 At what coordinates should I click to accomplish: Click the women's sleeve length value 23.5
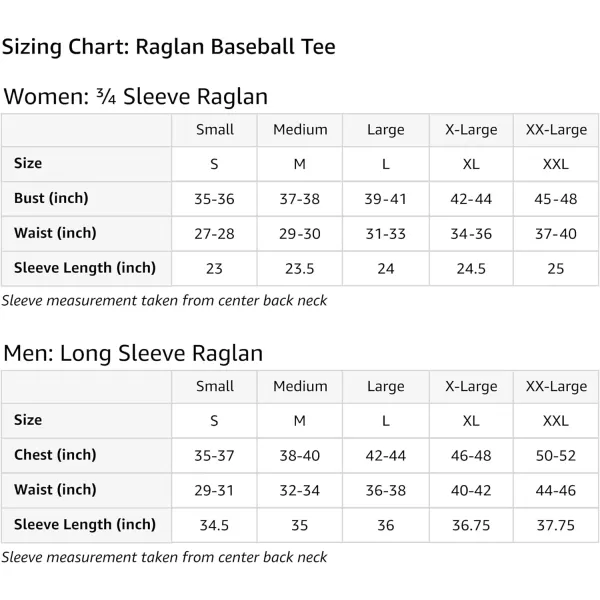[300, 269]
